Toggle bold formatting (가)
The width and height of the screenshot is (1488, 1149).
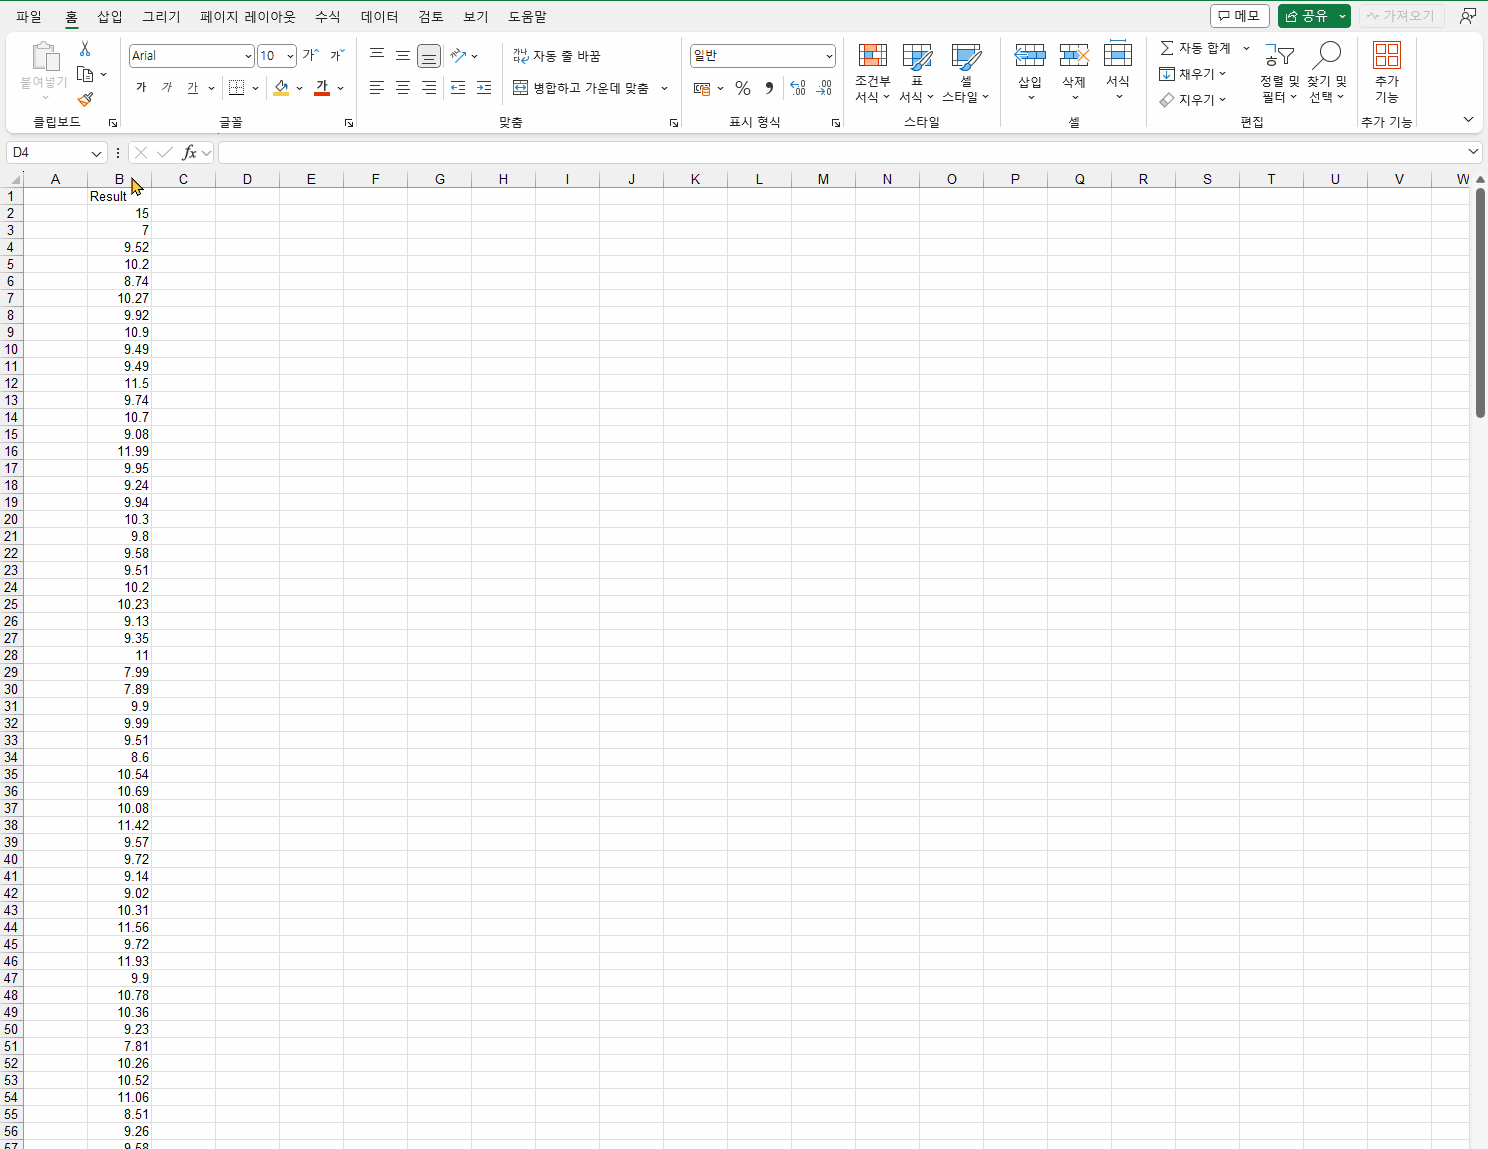pyautogui.click(x=141, y=88)
